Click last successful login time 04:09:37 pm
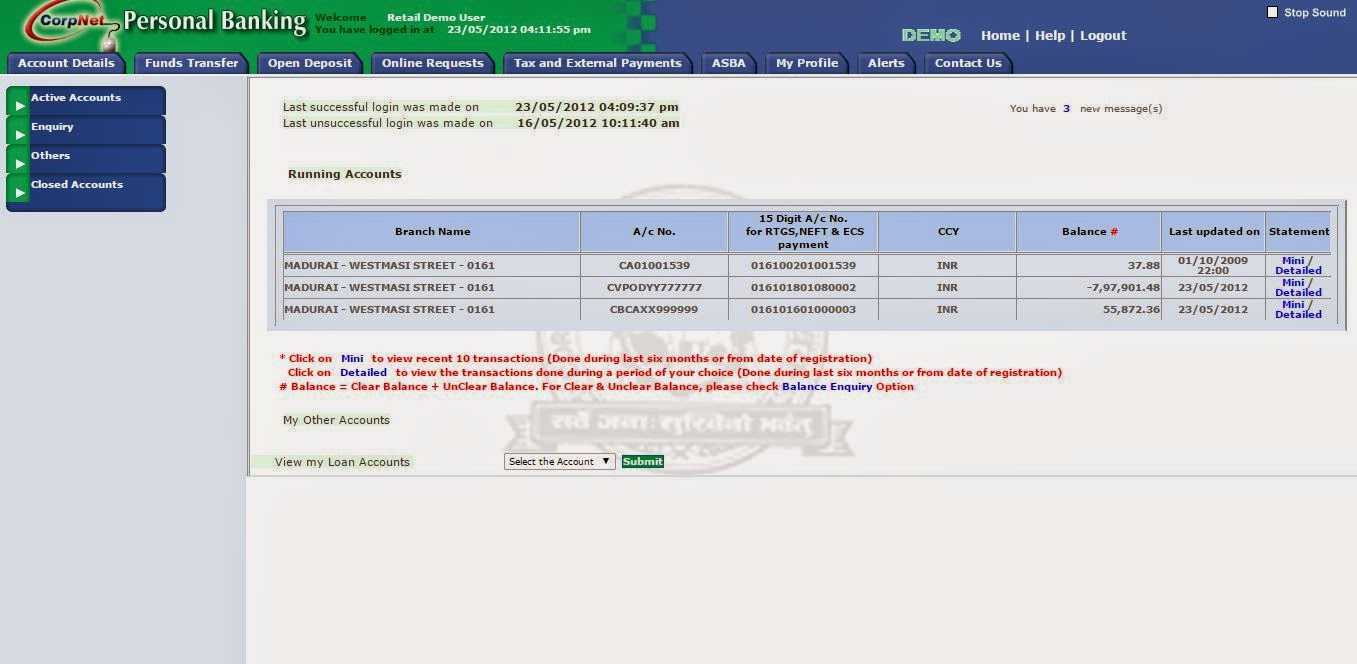 tap(639, 107)
